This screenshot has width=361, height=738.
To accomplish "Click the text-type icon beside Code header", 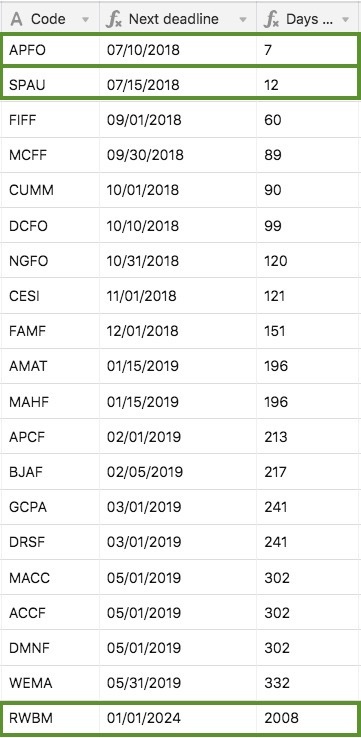I will tap(16, 19).
